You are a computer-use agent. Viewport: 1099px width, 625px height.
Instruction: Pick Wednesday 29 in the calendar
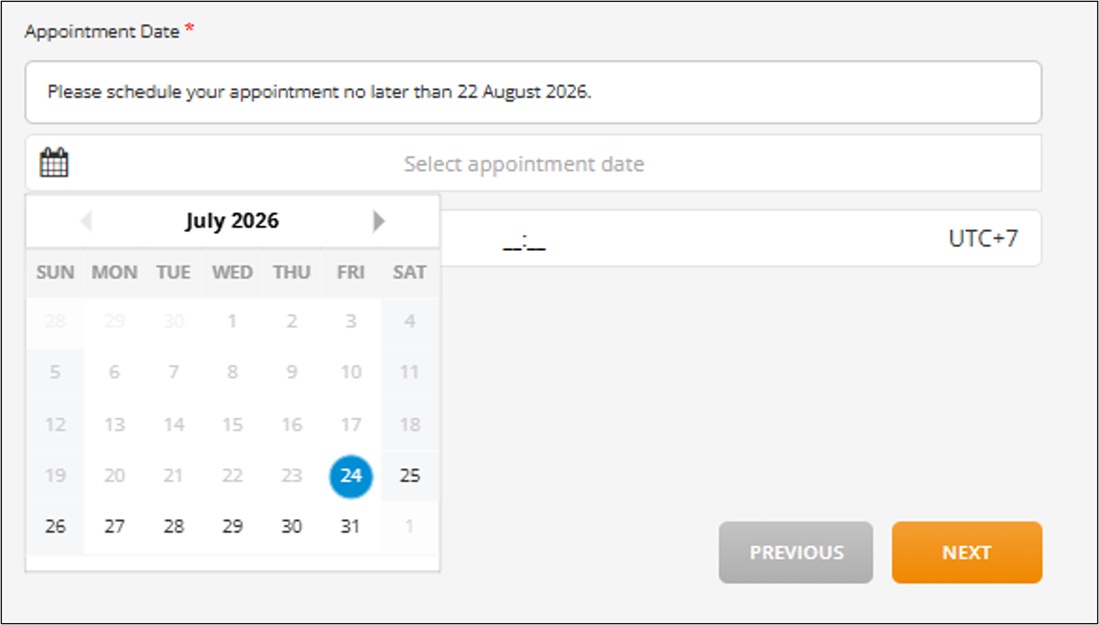pyautogui.click(x=232, y=526)
